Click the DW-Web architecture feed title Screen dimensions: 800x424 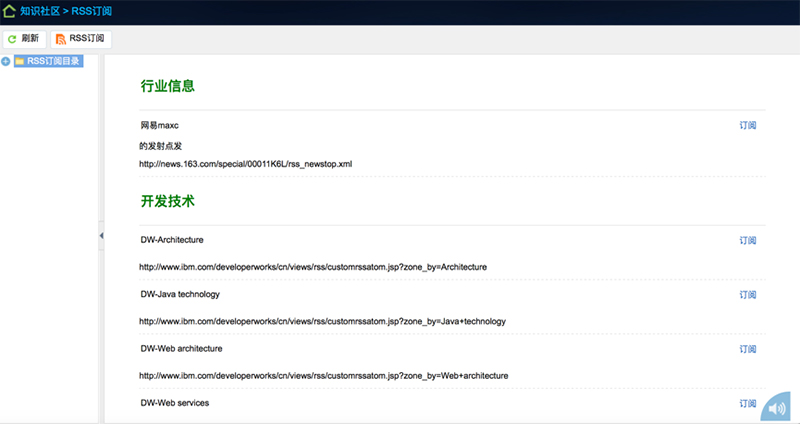point(182,348)
